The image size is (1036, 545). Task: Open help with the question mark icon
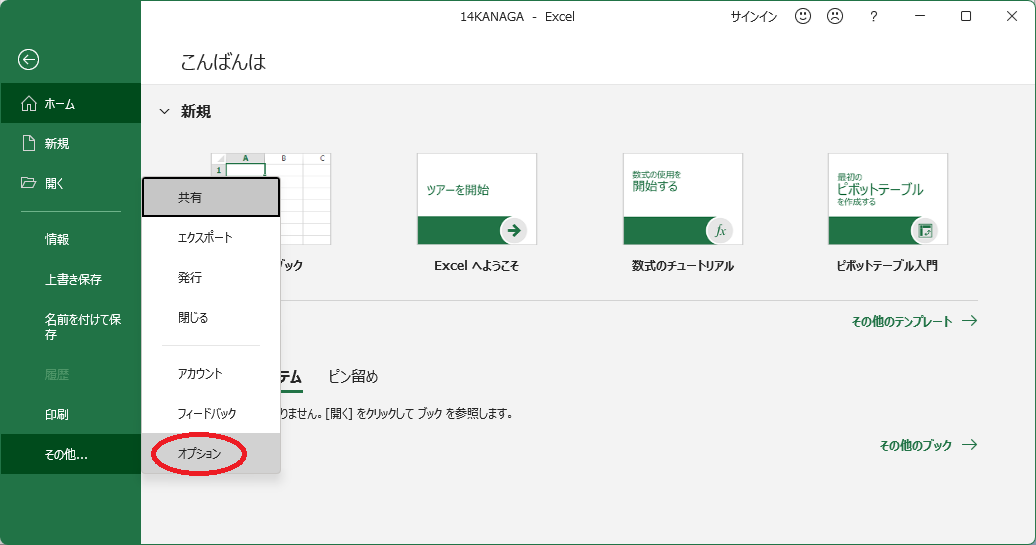click(x=873, y=17)
